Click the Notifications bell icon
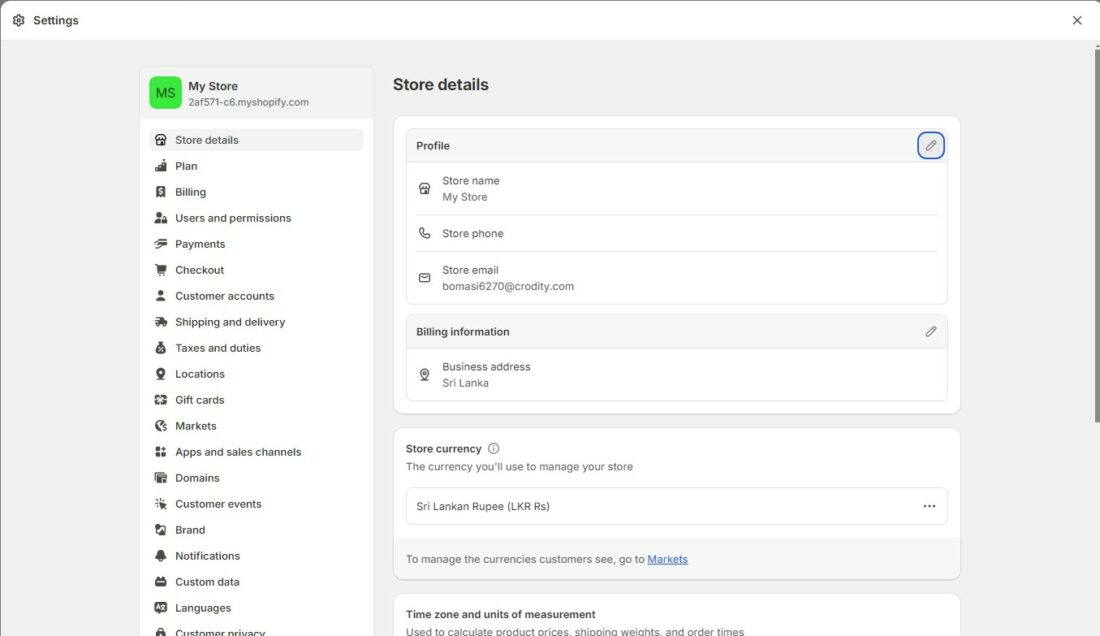This screenshot has width=1100, height=636. (161, 556)
